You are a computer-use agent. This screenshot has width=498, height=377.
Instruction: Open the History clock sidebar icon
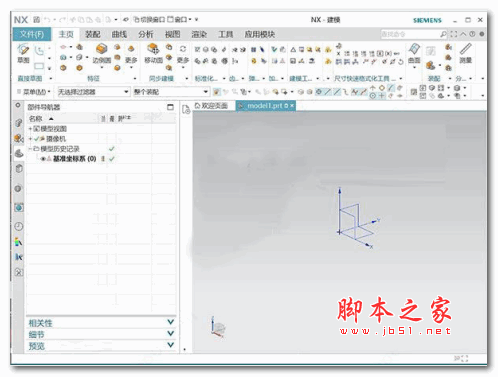(19, 227)
